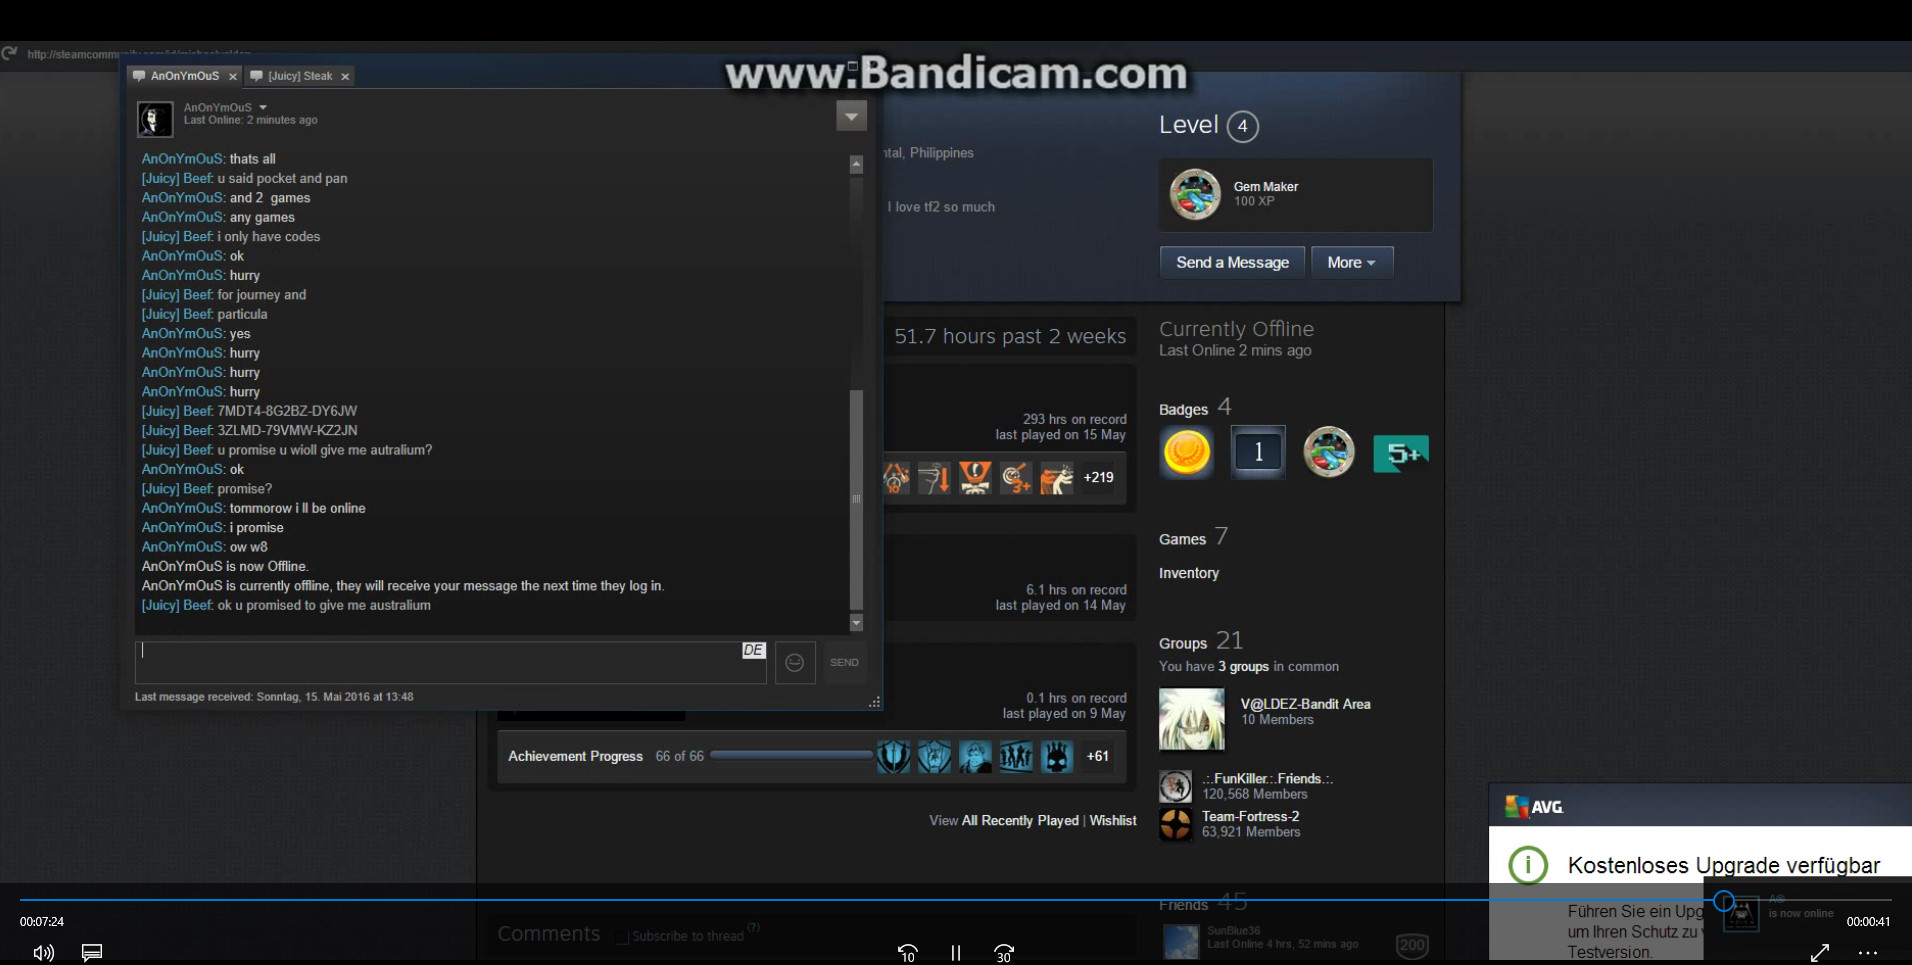Image resolution: width=1912 pixels, height=965 pixels.
Task: Toggle the Subscribe to thread checkbox
Action: pos(622,937)
